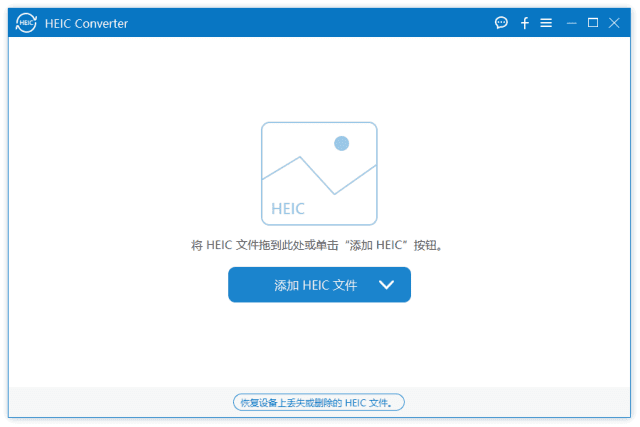Click the "HEIC" label inside the placeholder
This screenshot has width=640, height=427.
click(x=288, y=209)
